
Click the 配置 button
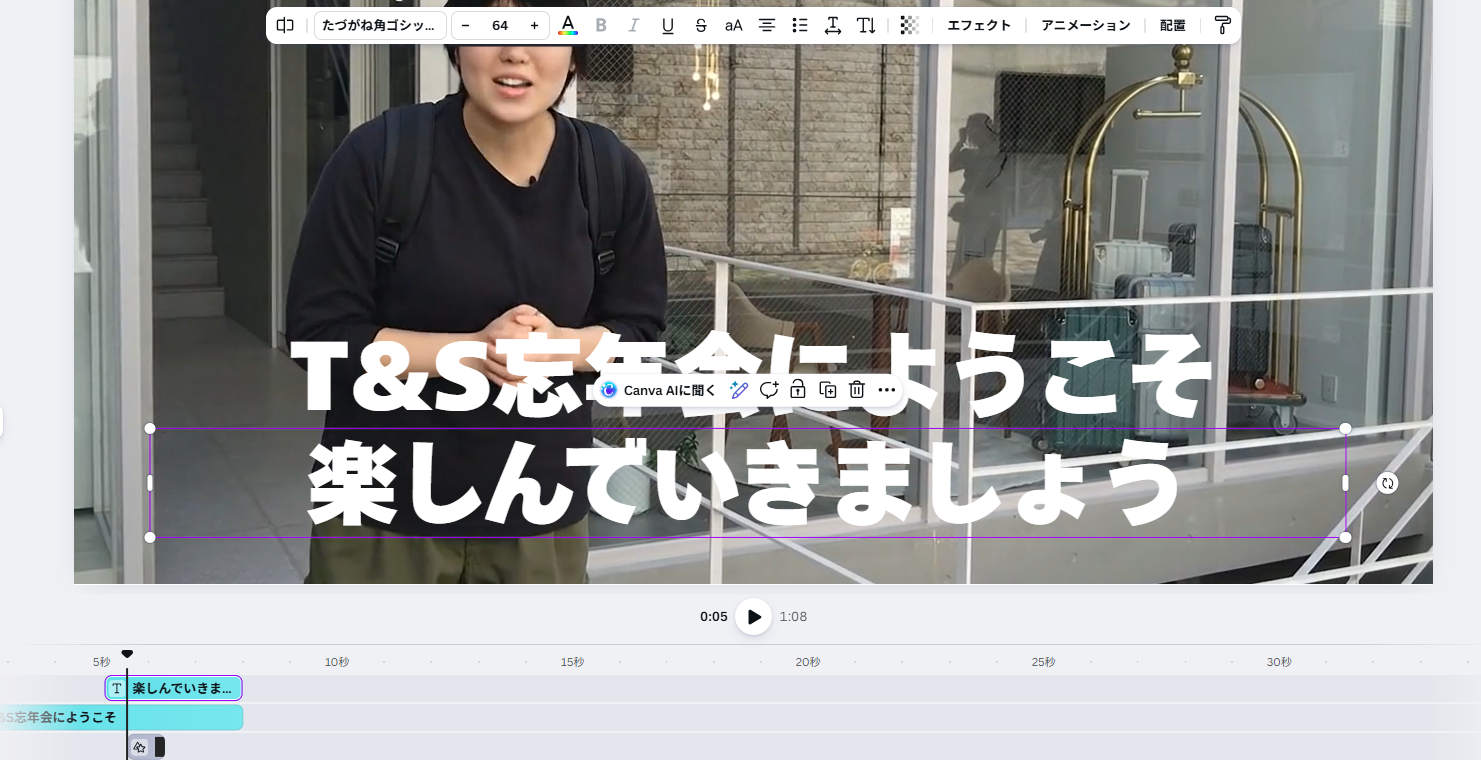click(x=1173, y=25)
